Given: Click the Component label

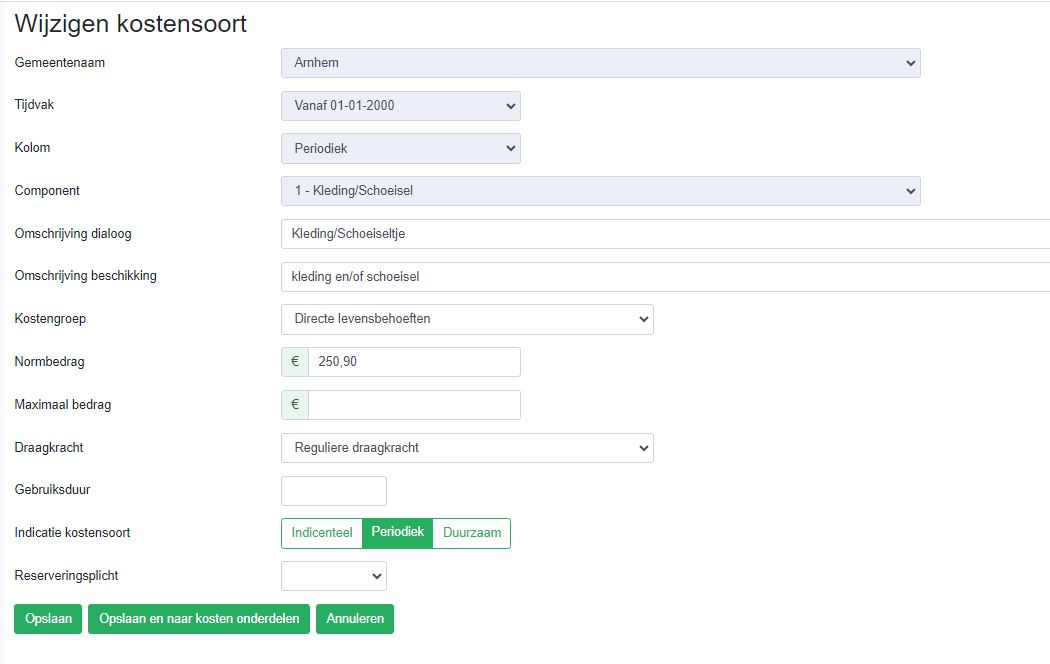Looking at the screenshot, I should (47, 191).
